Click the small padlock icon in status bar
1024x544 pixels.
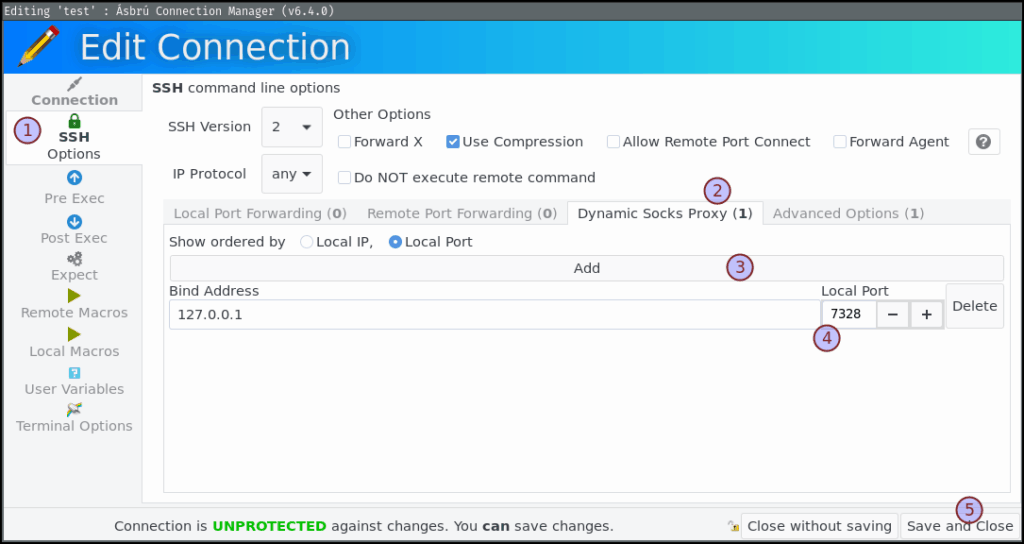(734, 526)
